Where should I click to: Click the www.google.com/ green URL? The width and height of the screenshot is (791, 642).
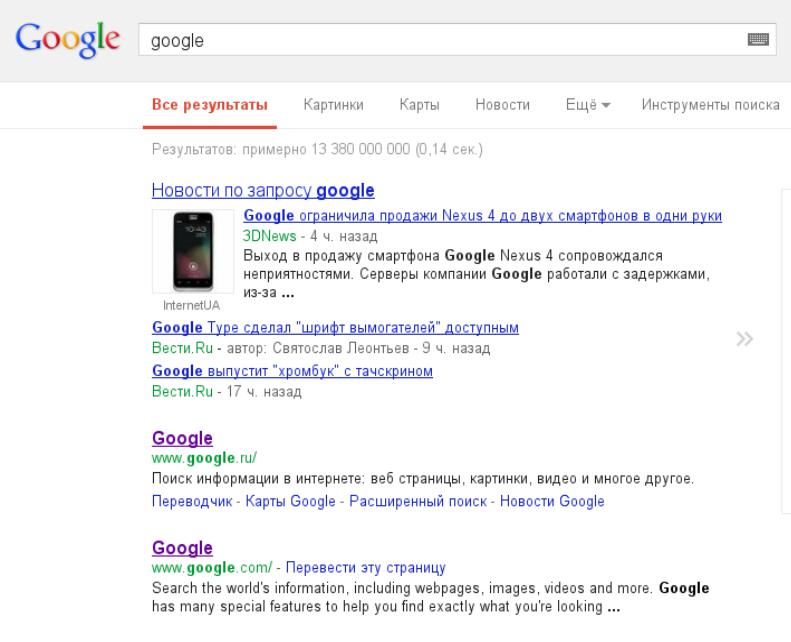point(212,568)
